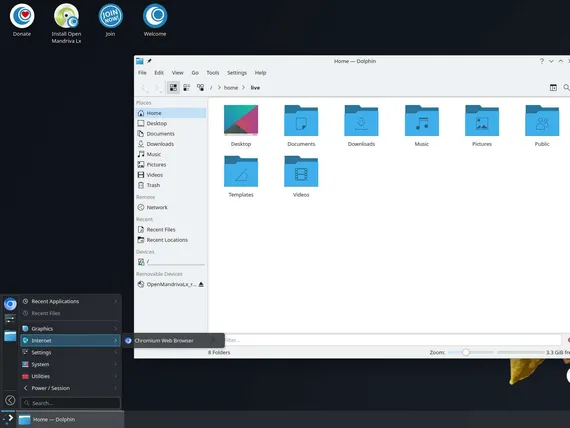Open the Settings menu in menu bar
570x428 pixels.
[237, 73]
